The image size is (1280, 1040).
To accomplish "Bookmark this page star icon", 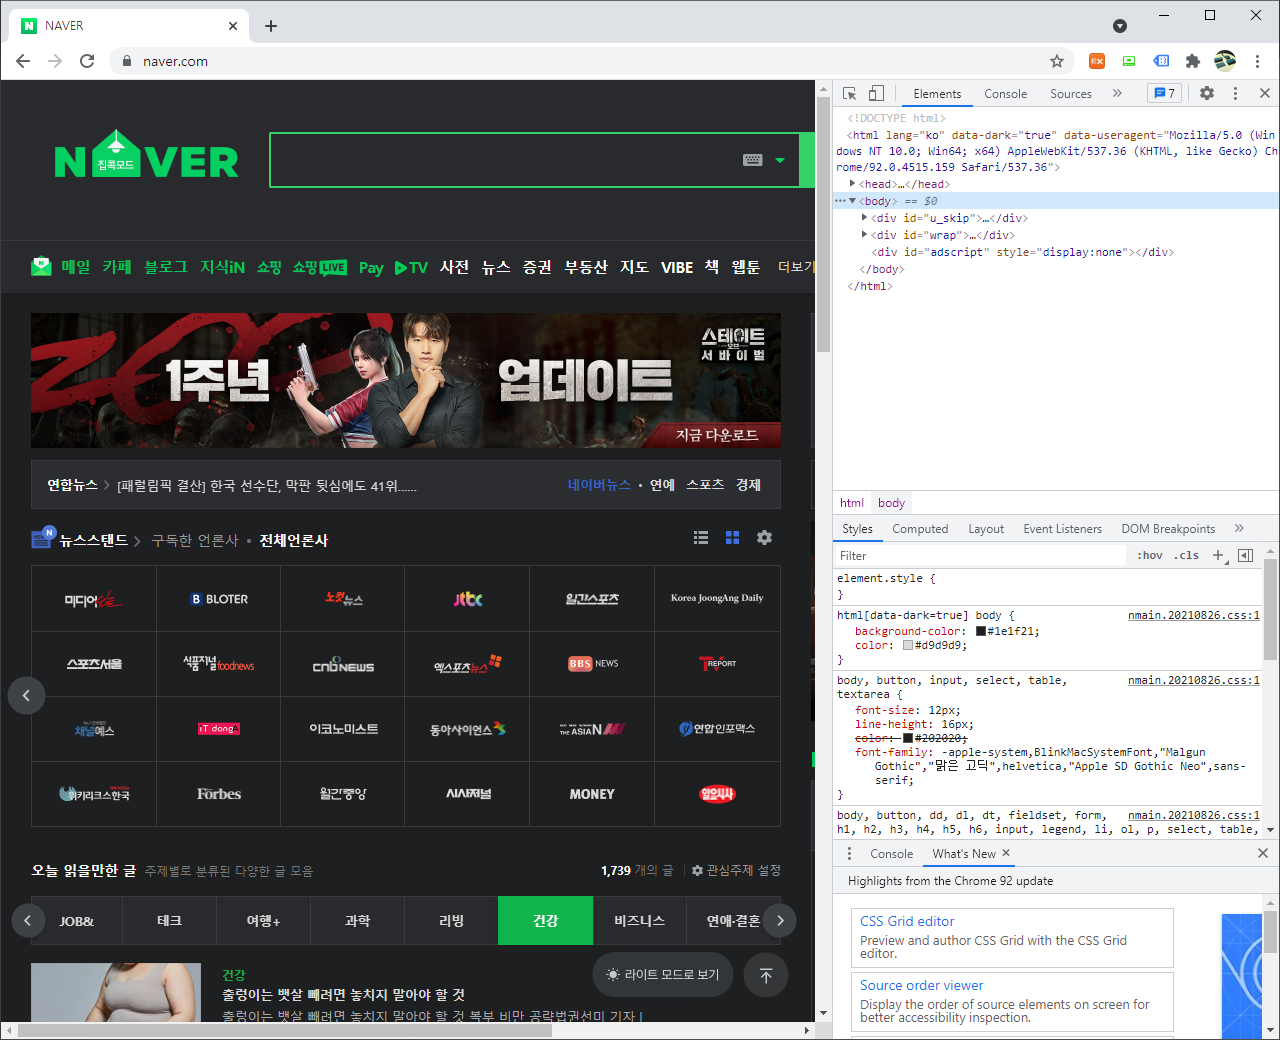I will pos(1057,61).
